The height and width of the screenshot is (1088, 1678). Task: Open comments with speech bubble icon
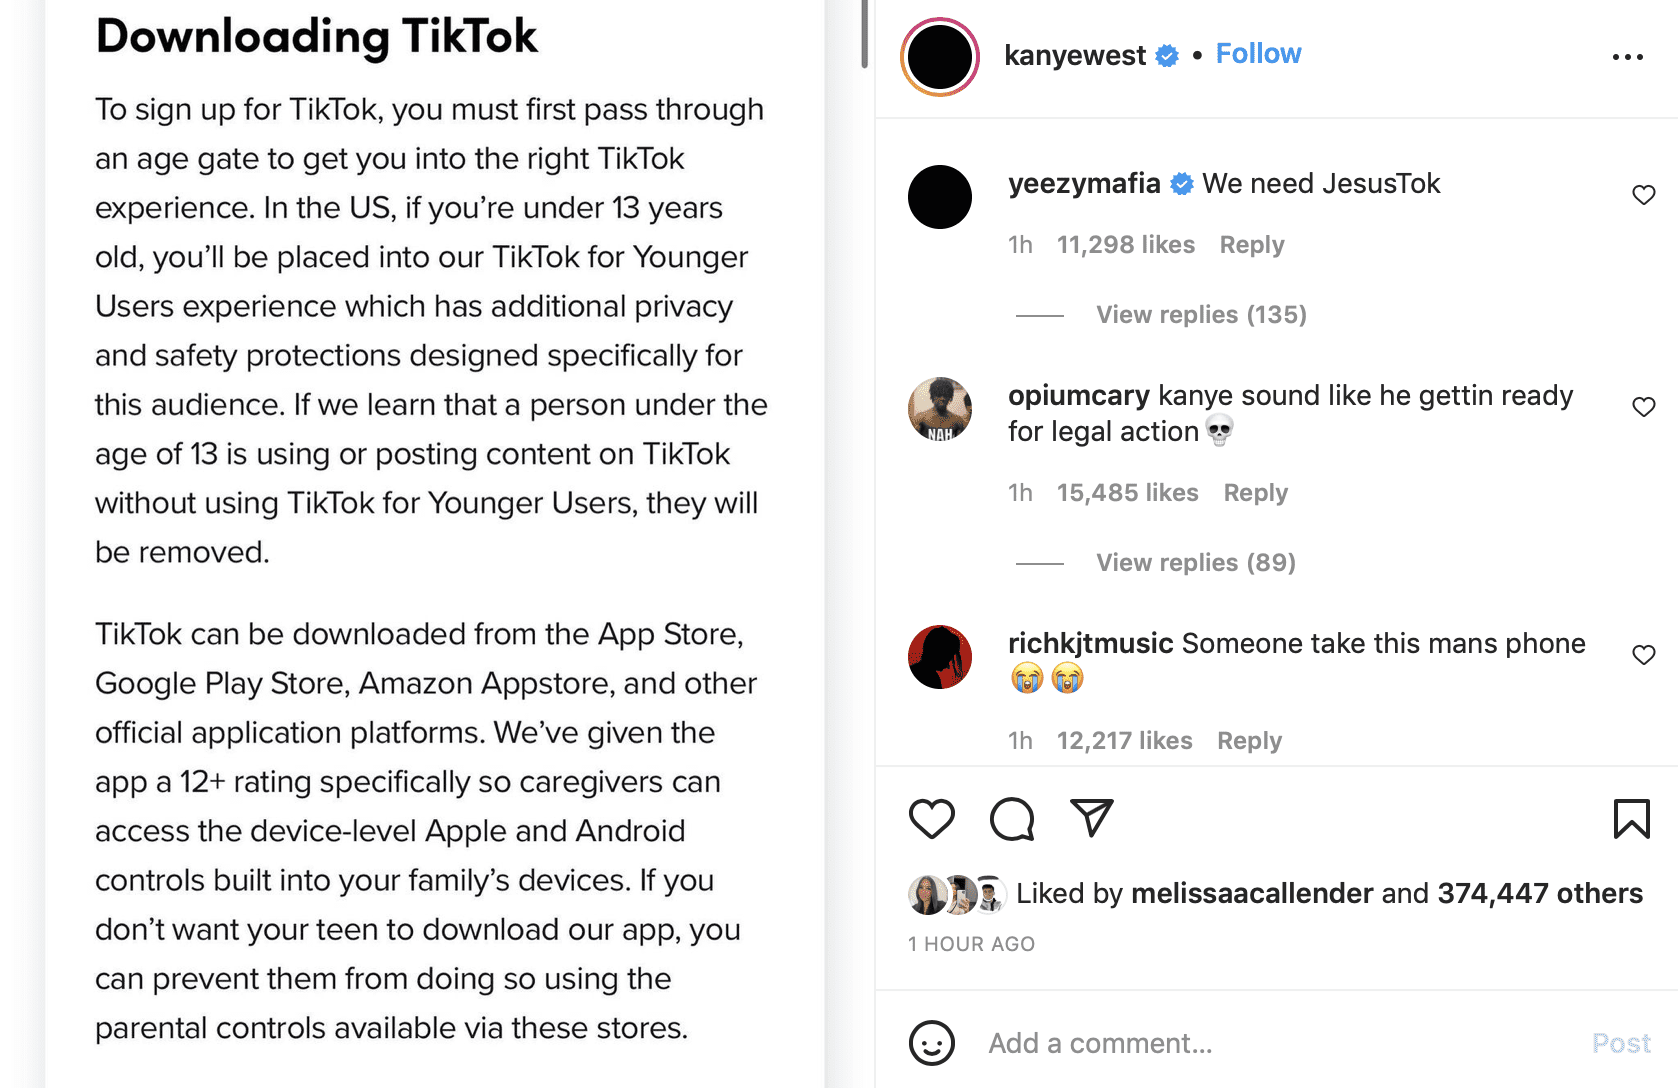pos(1011,819)
